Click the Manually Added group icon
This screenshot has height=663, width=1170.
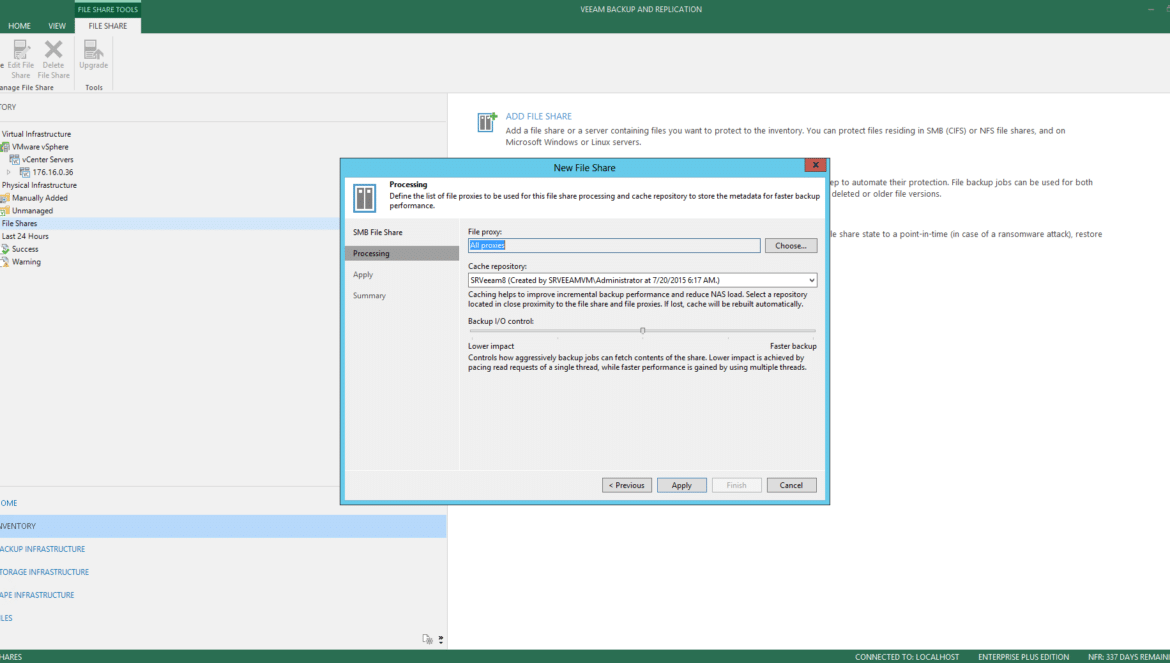click(4, 198)
